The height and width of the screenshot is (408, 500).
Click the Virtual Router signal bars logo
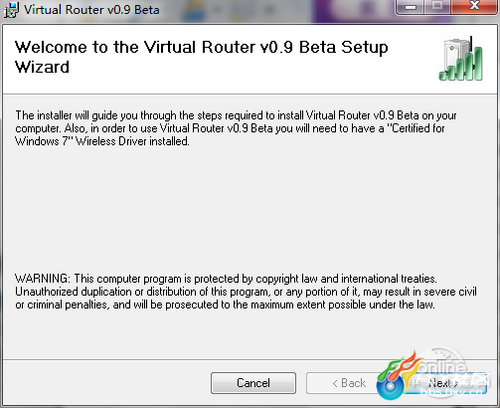461,59
